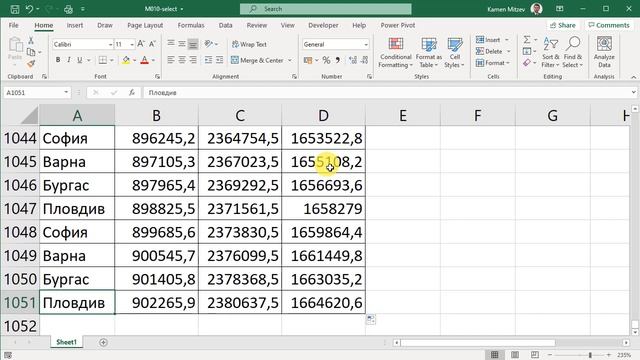640x360 pixels.
Task: Decrease the cell indent
Action: point(208,60)
